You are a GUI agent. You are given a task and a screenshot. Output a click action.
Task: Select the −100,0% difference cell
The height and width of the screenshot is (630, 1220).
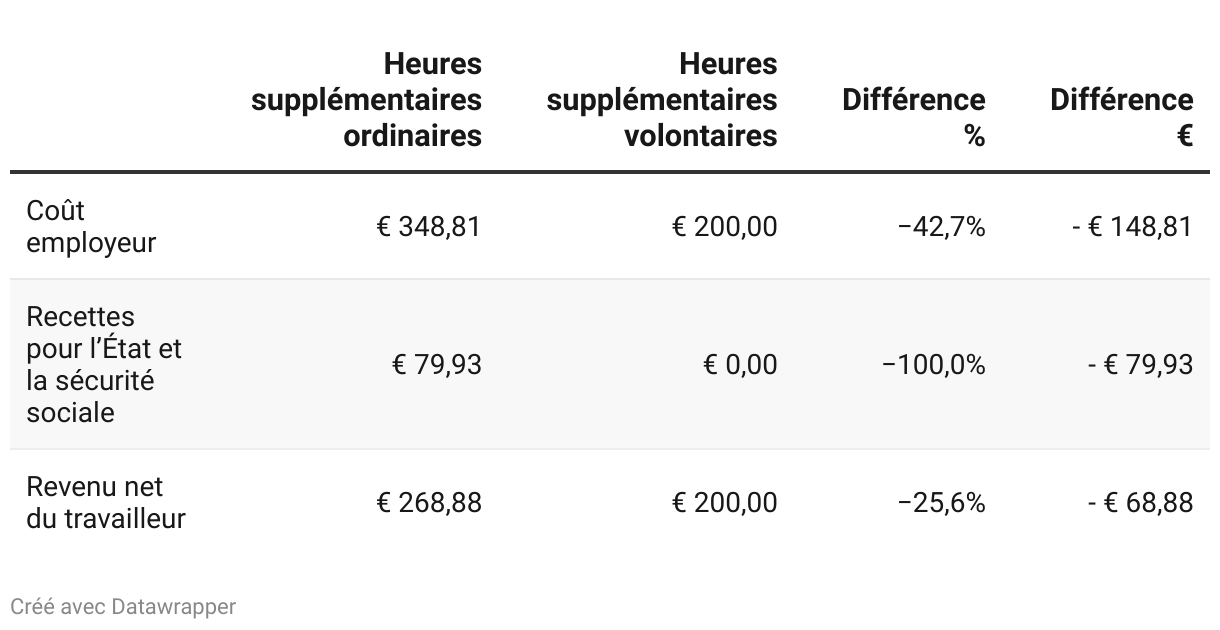[933, 364]
